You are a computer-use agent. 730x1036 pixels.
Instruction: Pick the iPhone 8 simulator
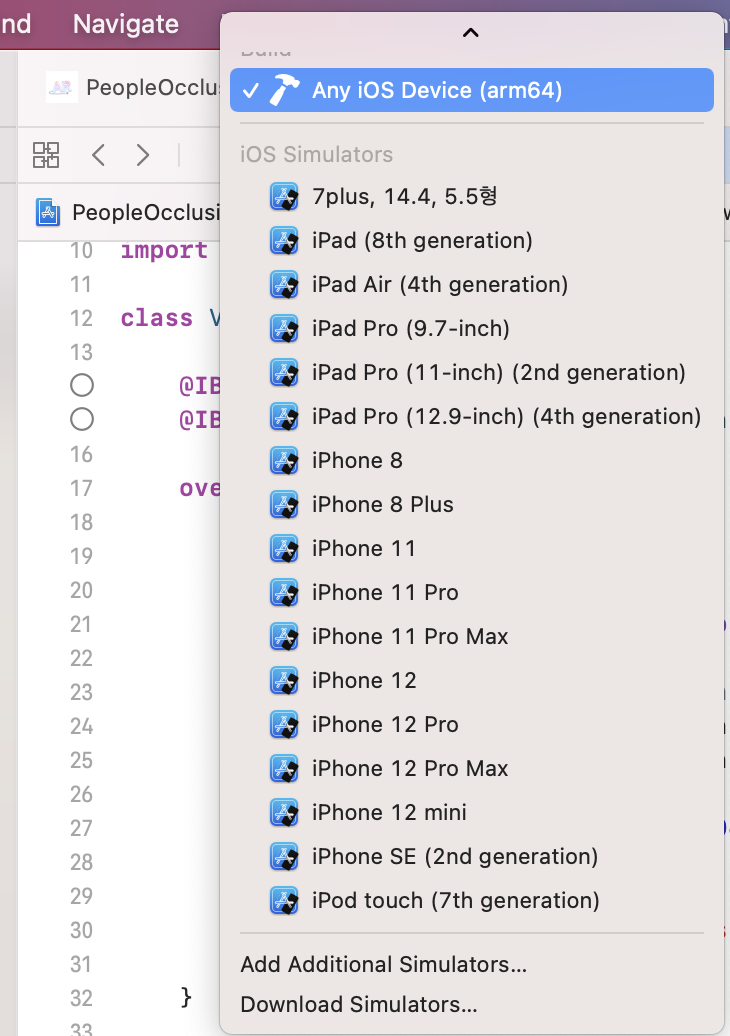[x=472, y=461]
